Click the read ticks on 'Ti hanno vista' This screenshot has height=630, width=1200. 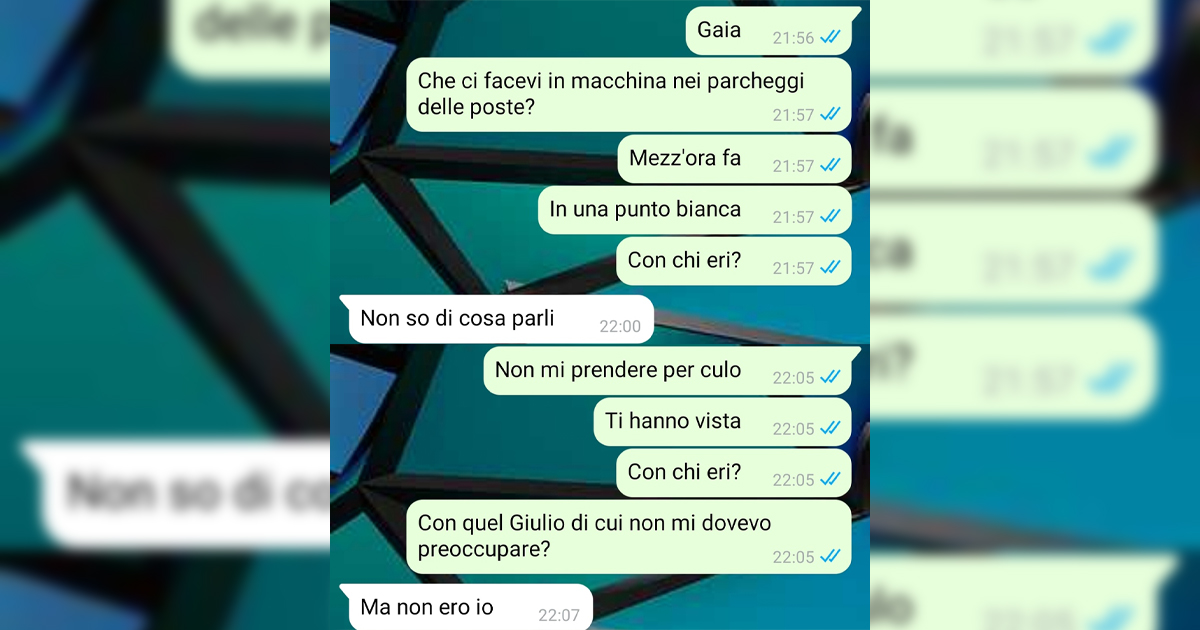(x=830, y=429)
